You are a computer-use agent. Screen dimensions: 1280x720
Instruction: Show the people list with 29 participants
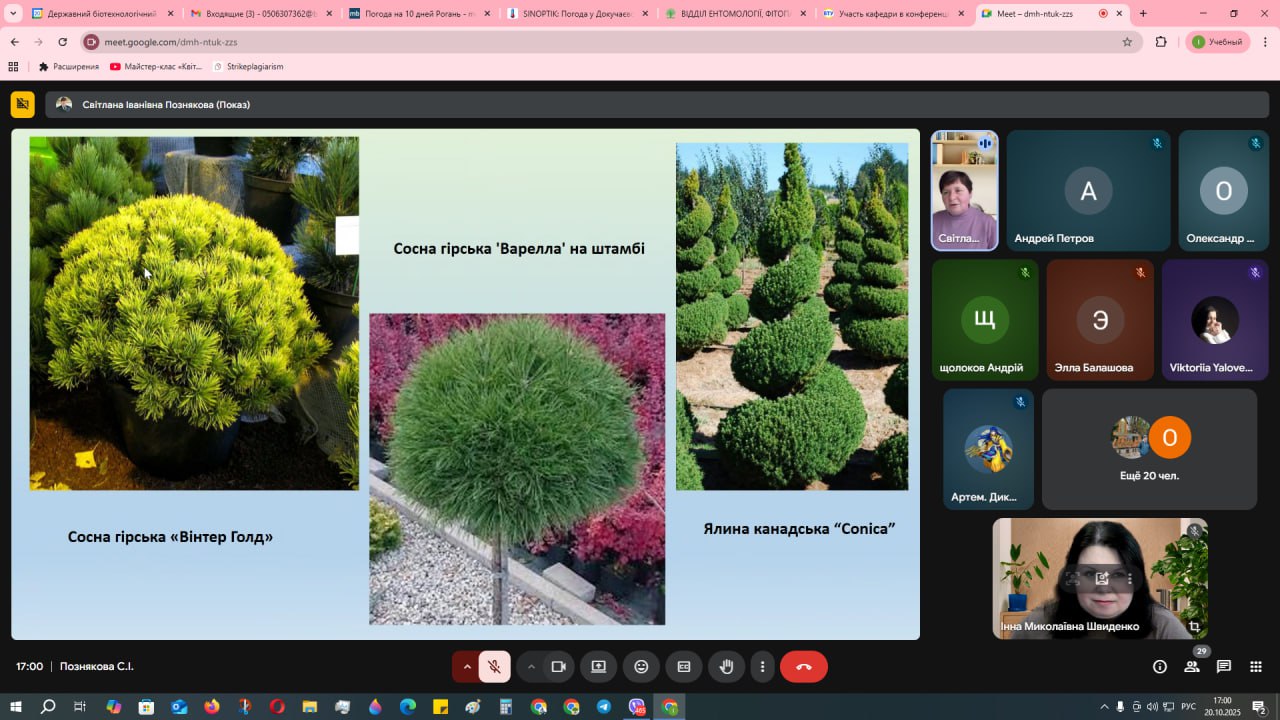click(1192, 667)
